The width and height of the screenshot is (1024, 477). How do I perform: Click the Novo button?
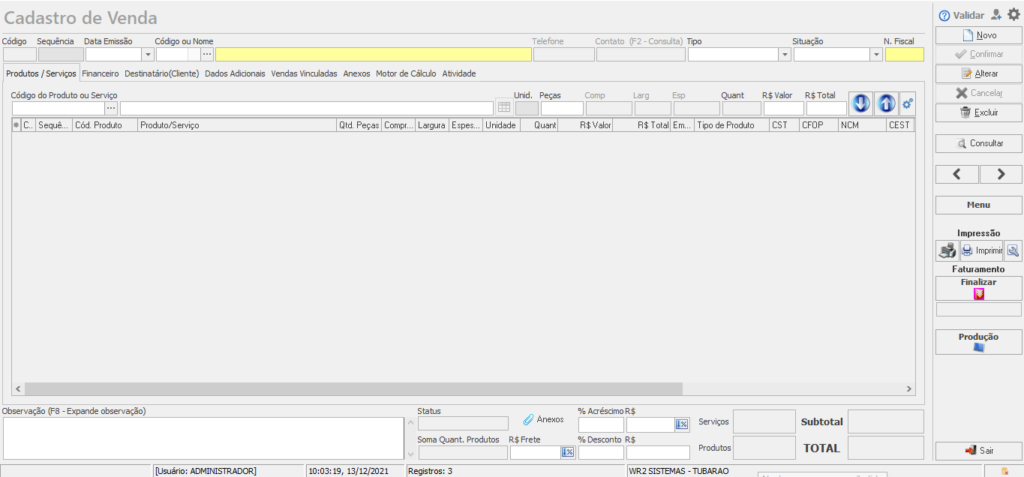(x=979, y=35)
